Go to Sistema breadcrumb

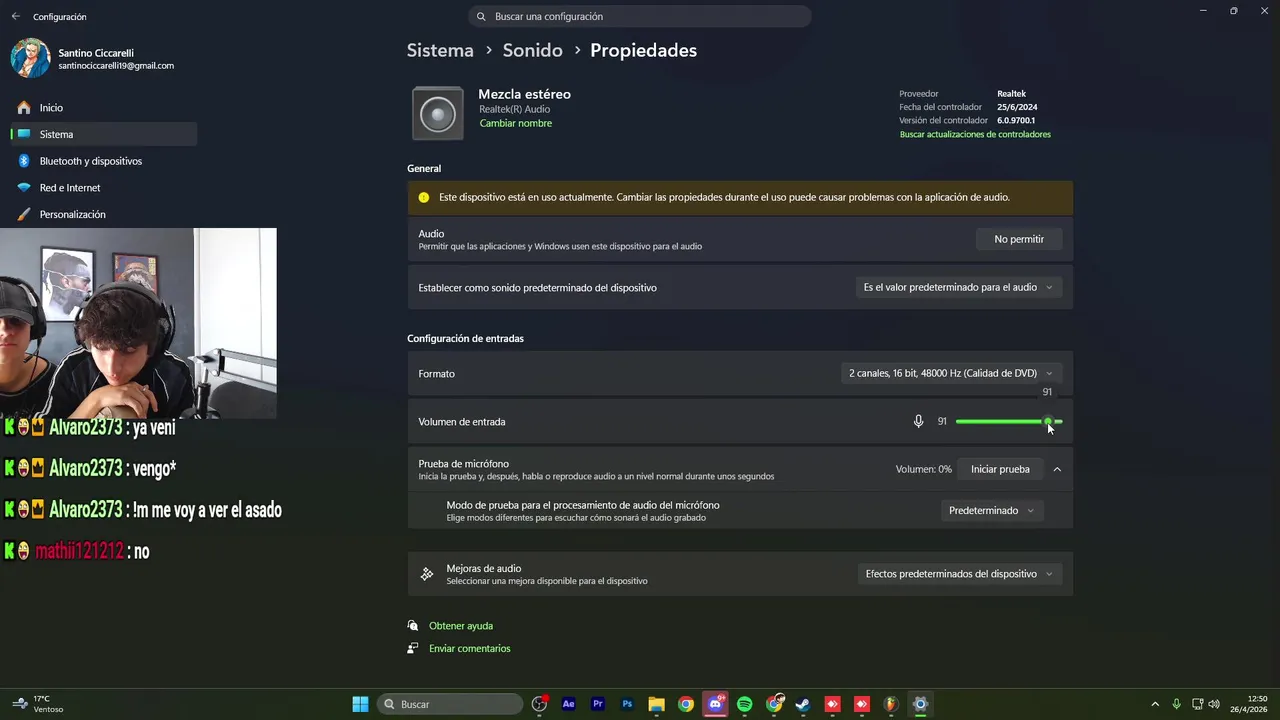point(440,50)
